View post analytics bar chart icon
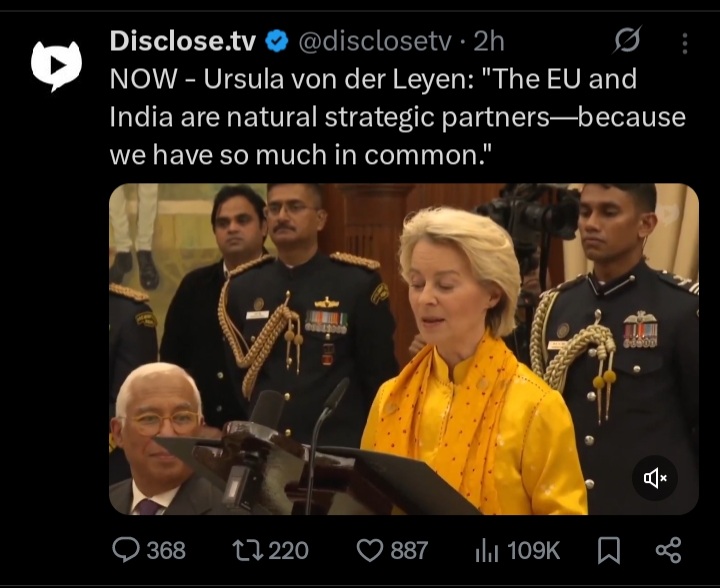The image size is (720, 588). click(x=487, y=550)
